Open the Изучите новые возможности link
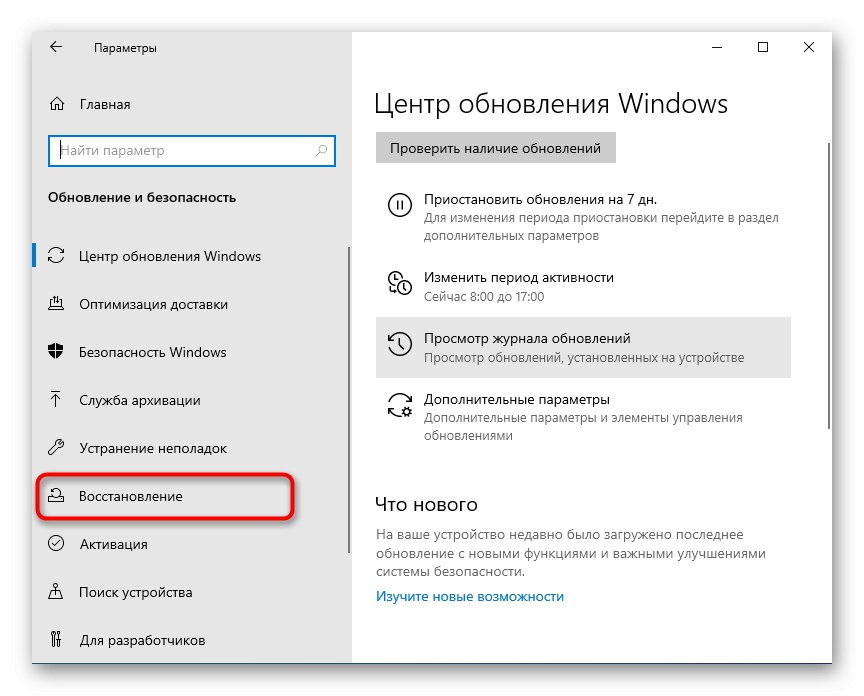864x696 pixels. [x=470, y=596]
